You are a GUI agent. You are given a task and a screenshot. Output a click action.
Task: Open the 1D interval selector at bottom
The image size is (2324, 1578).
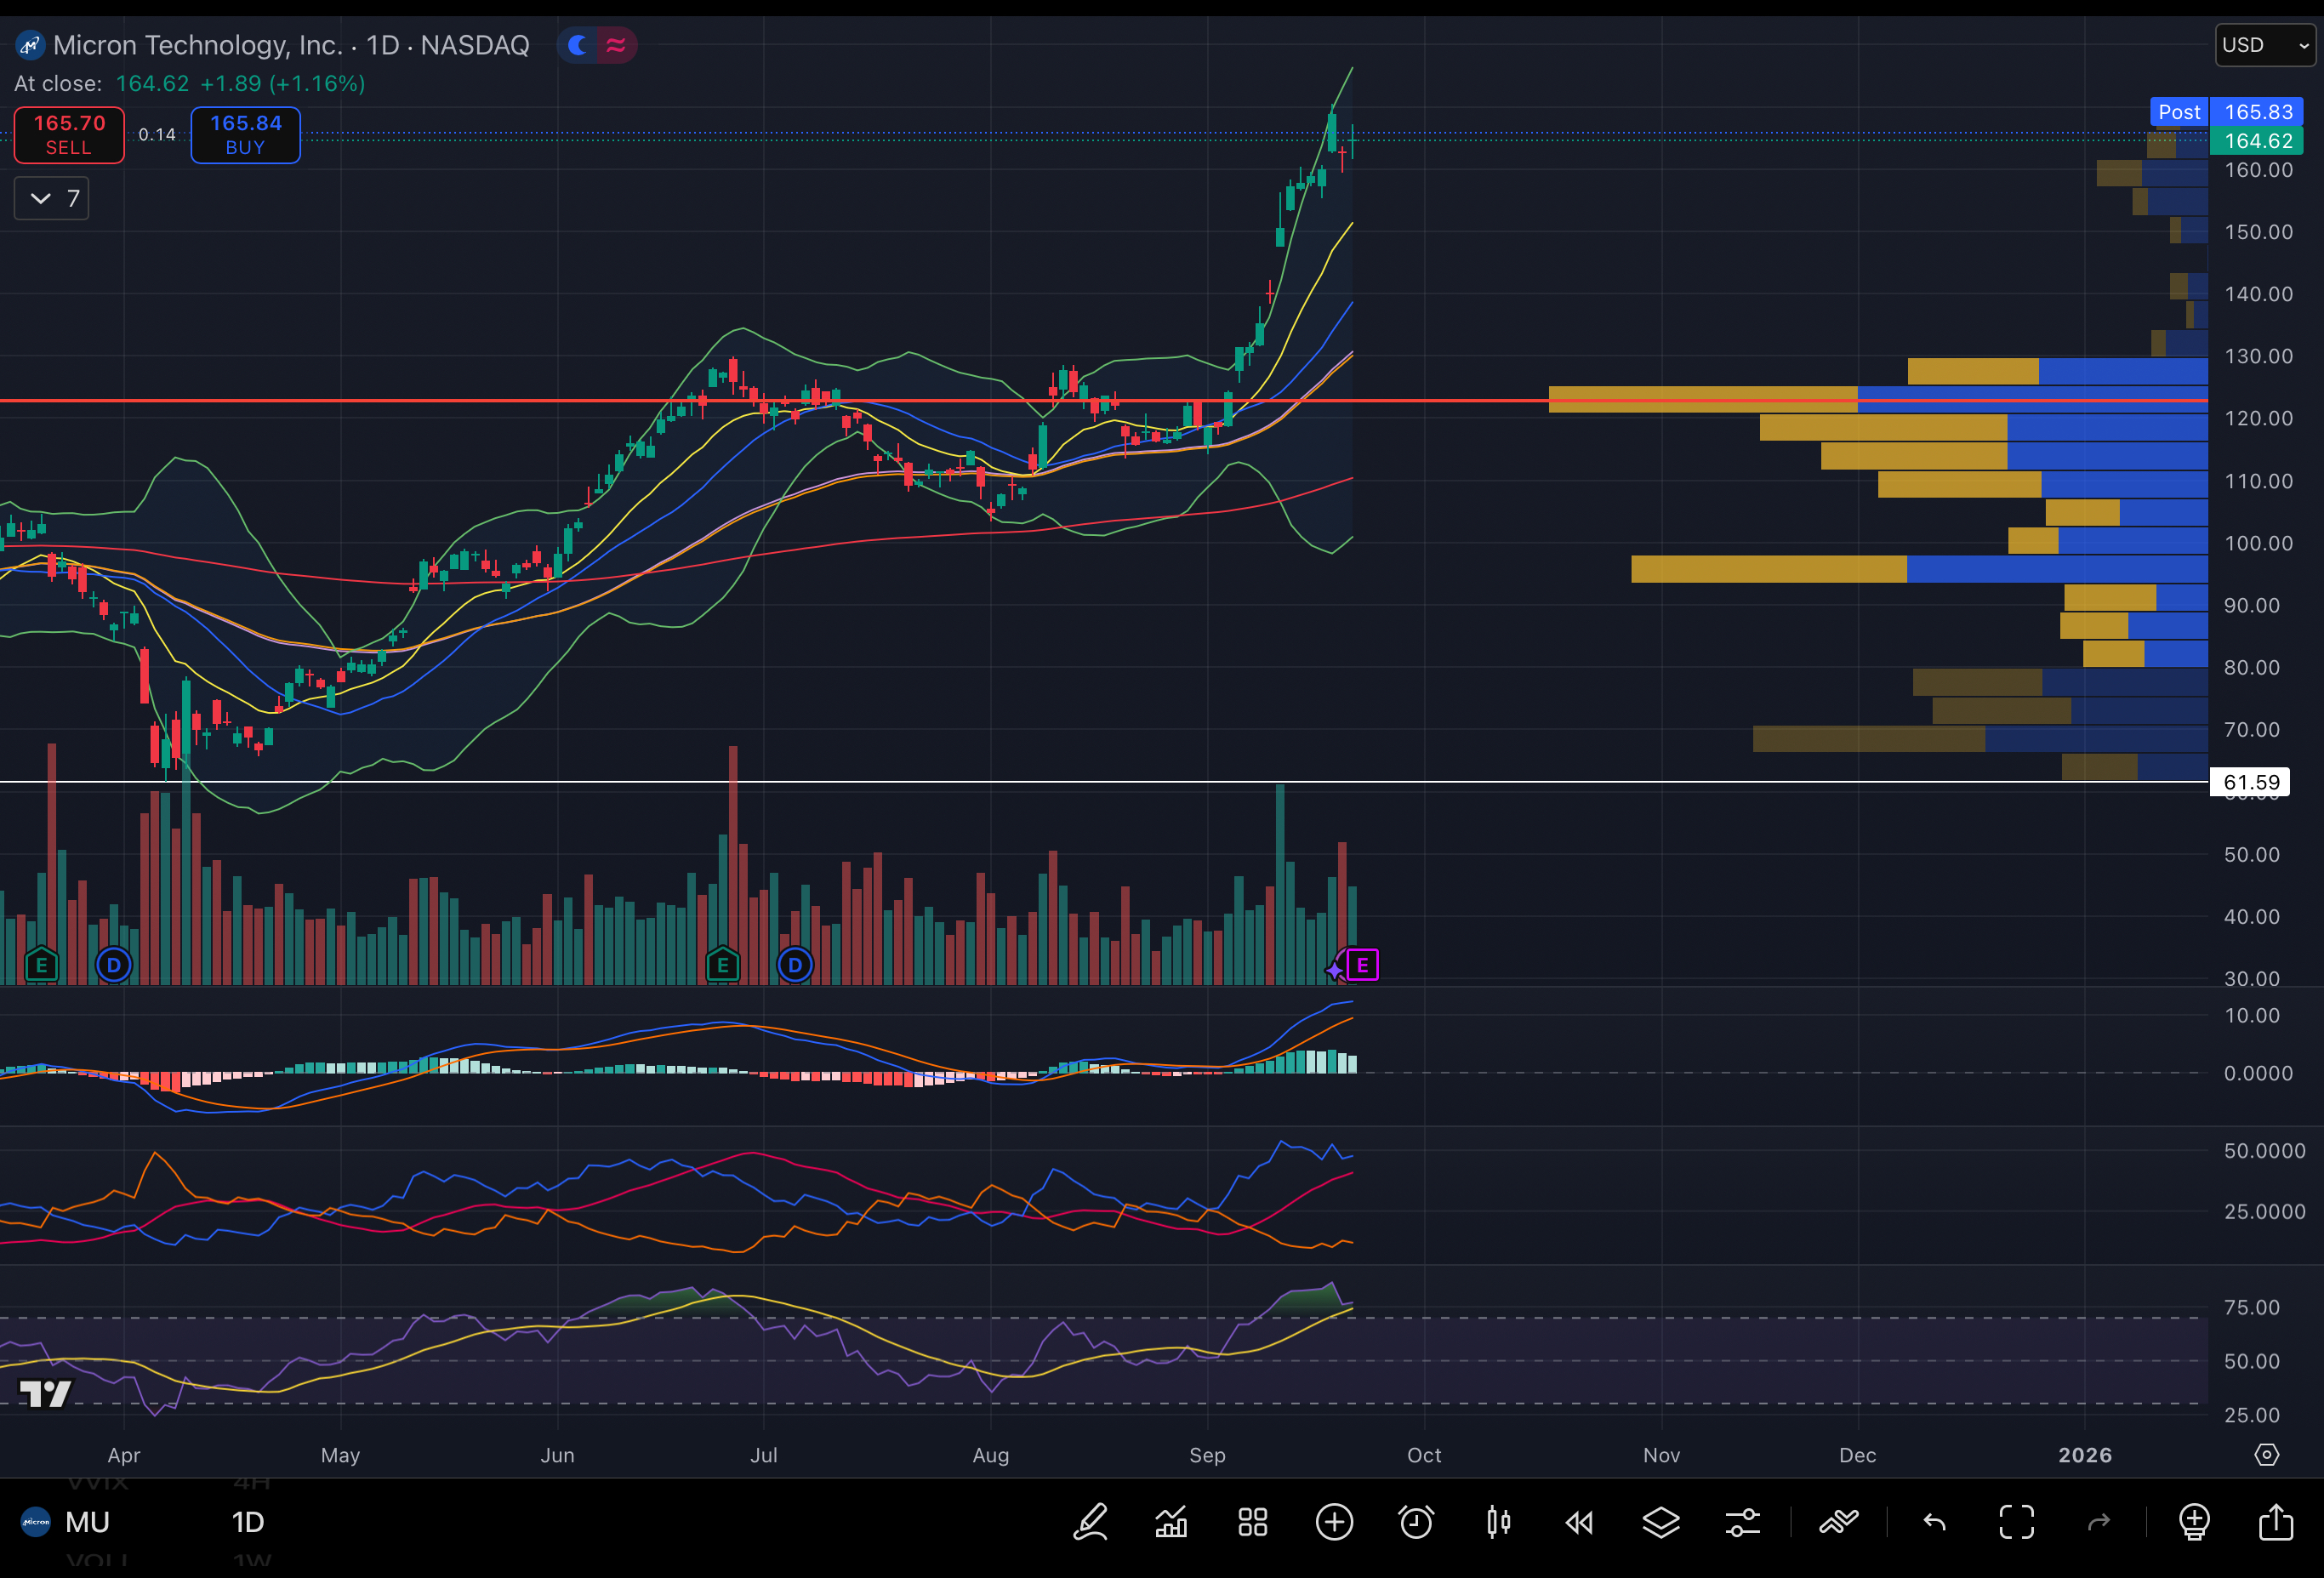[248, 1522]
